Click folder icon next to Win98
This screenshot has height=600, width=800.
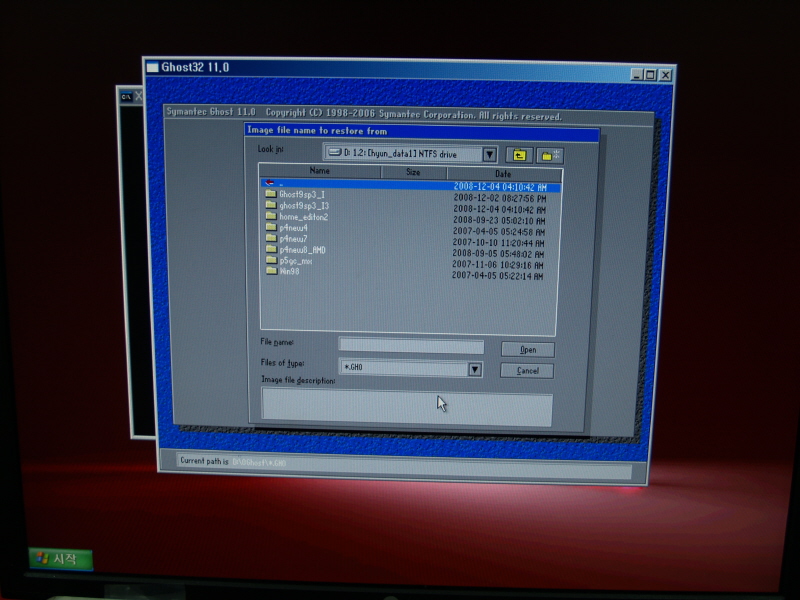pyautogui.click(x=270, y=271)
